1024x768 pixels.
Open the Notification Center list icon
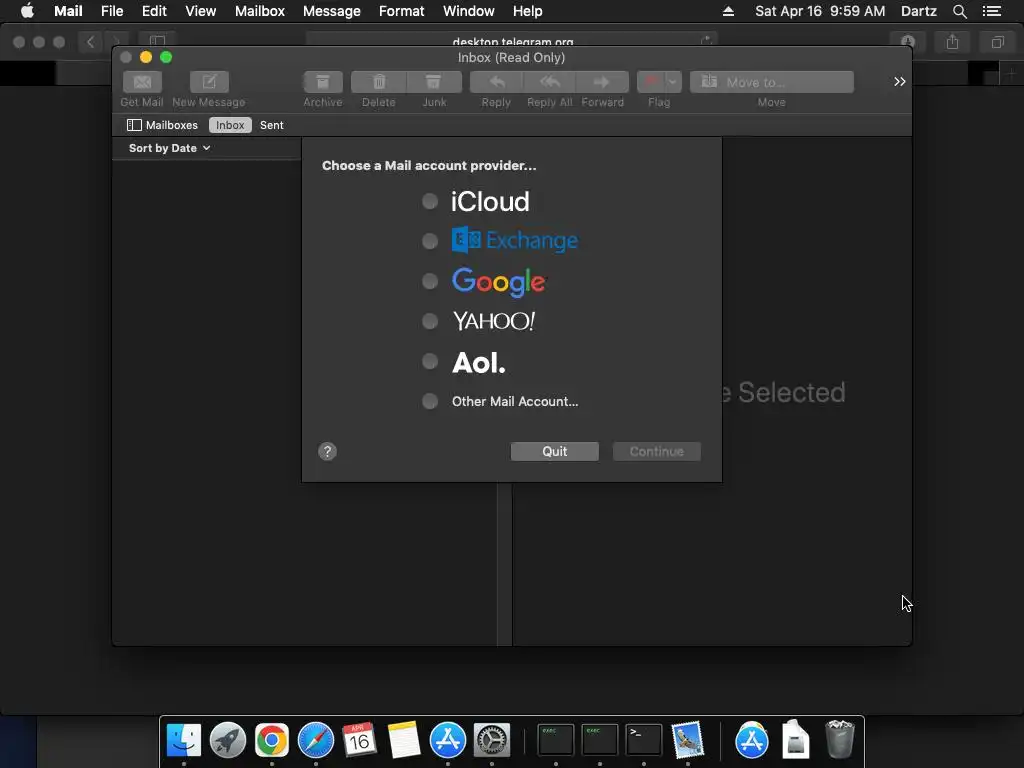[991, 11]
